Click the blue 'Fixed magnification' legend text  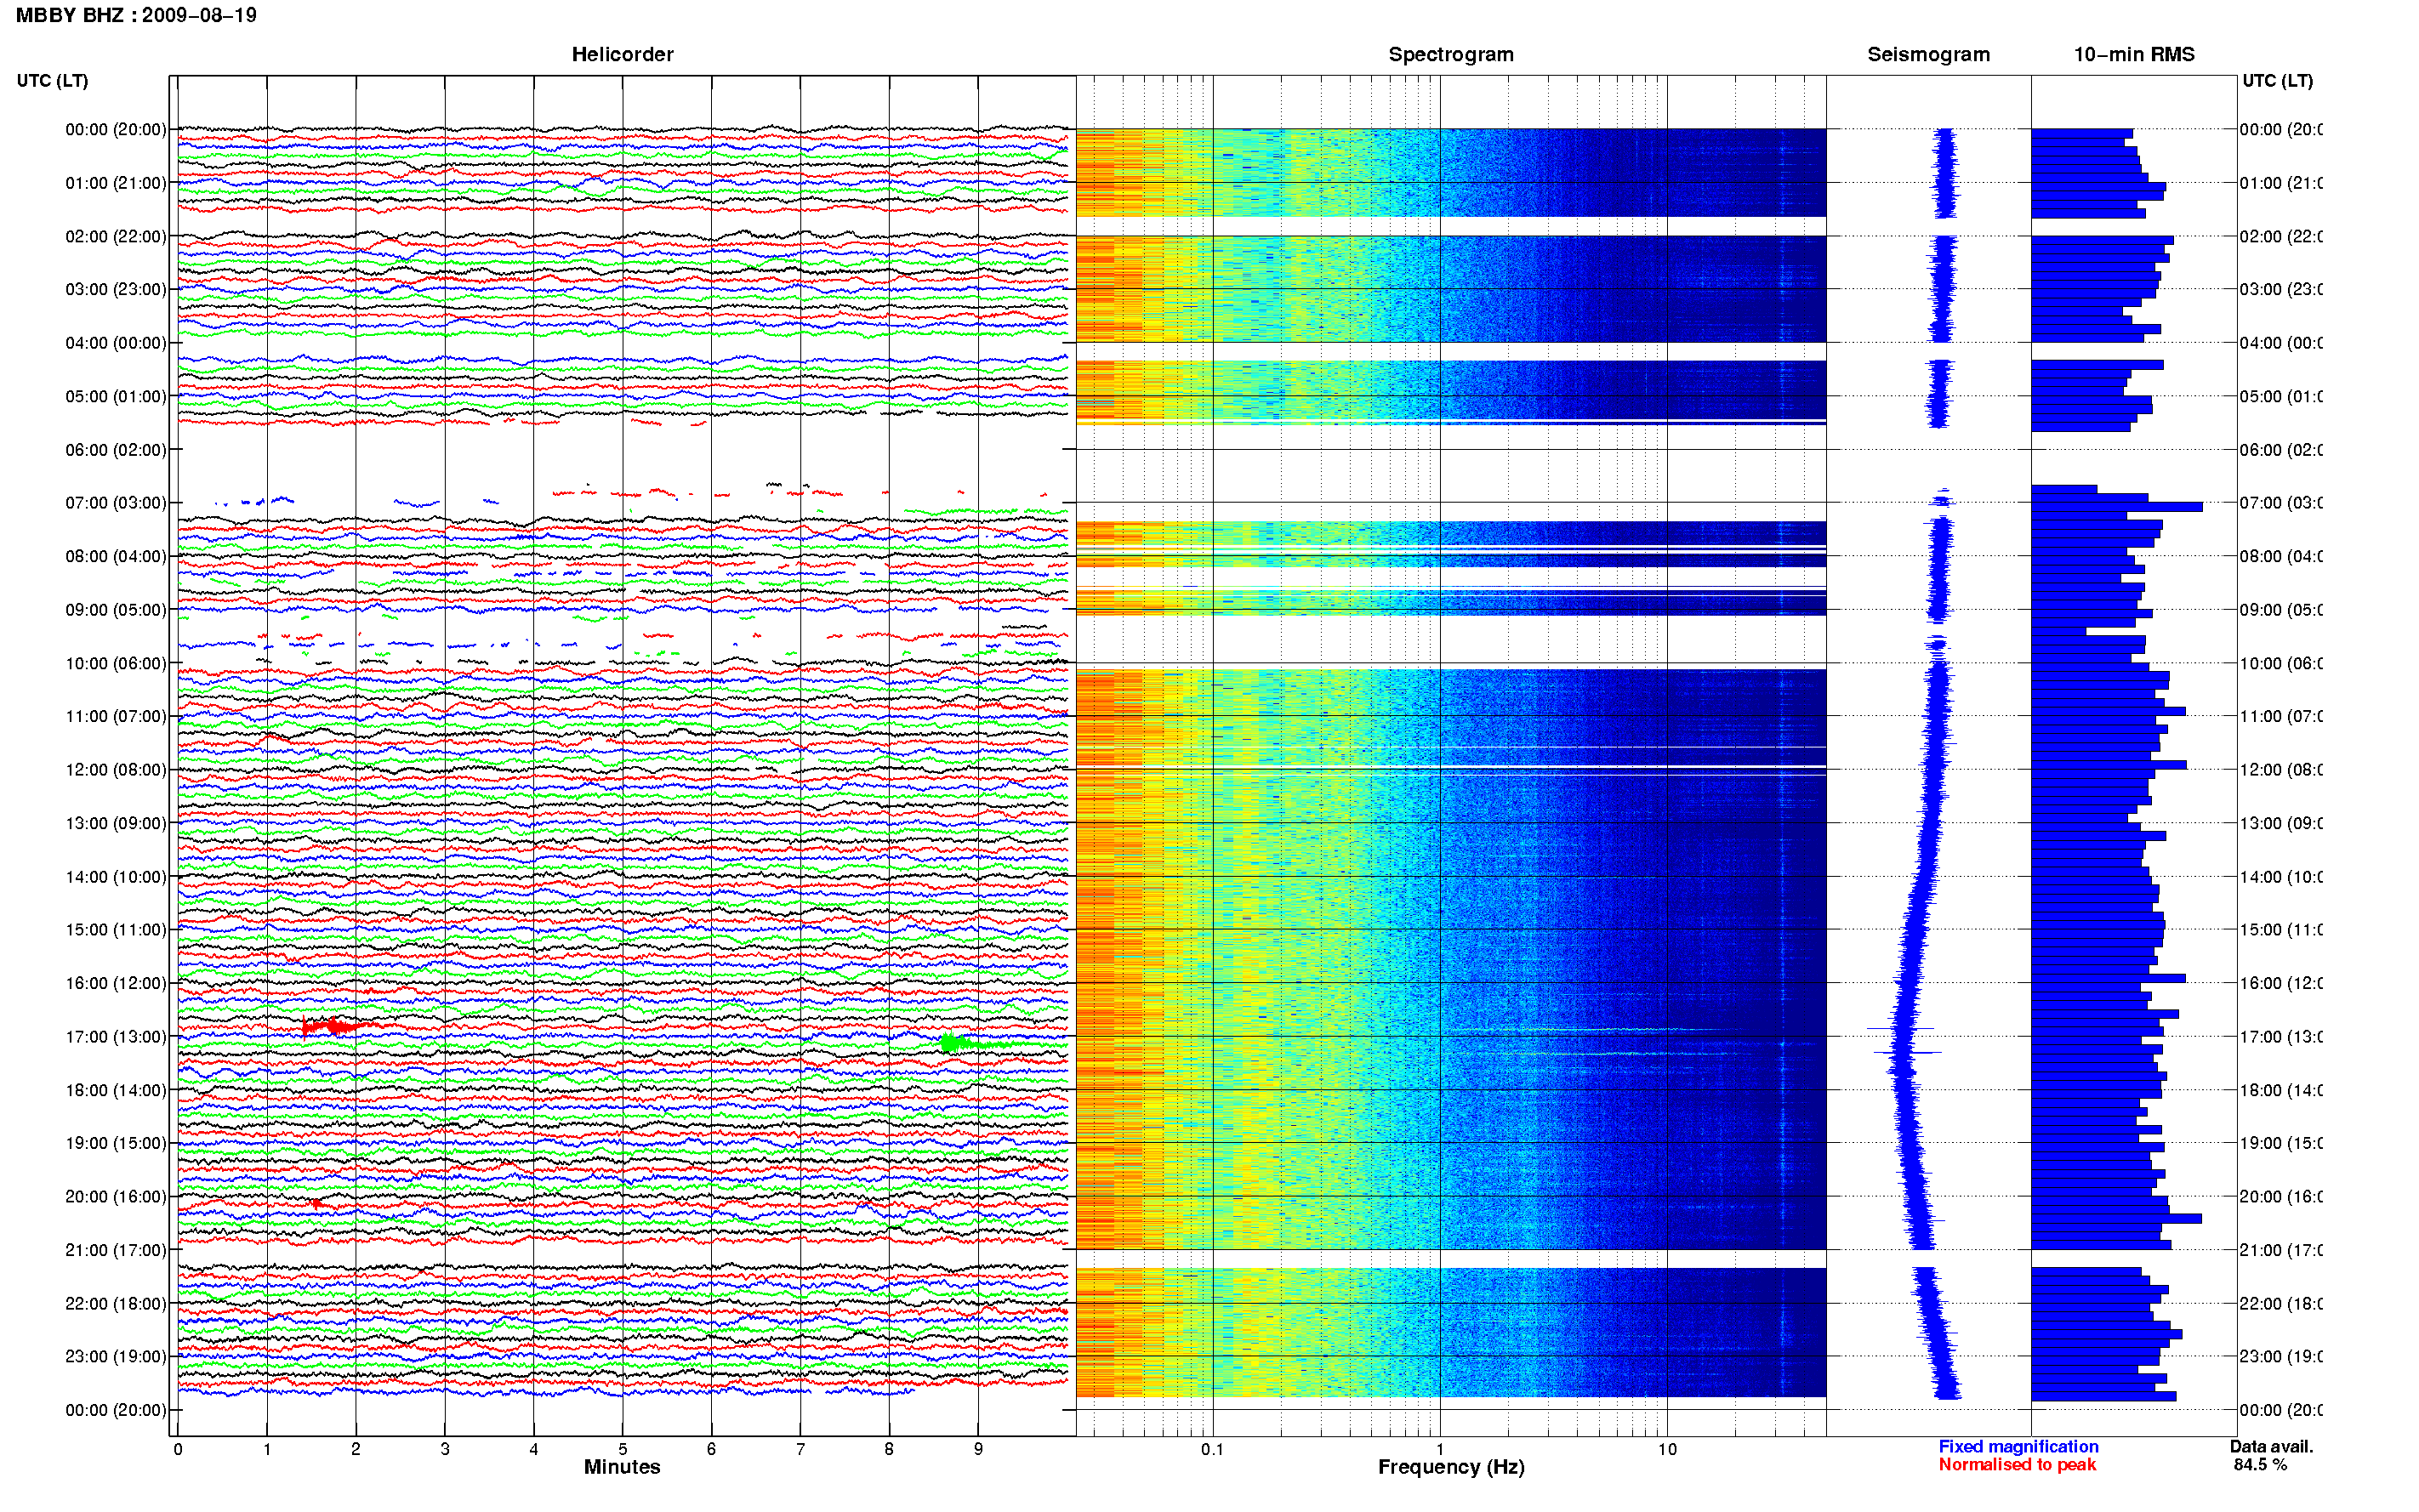click(x=2018, y=1446)
